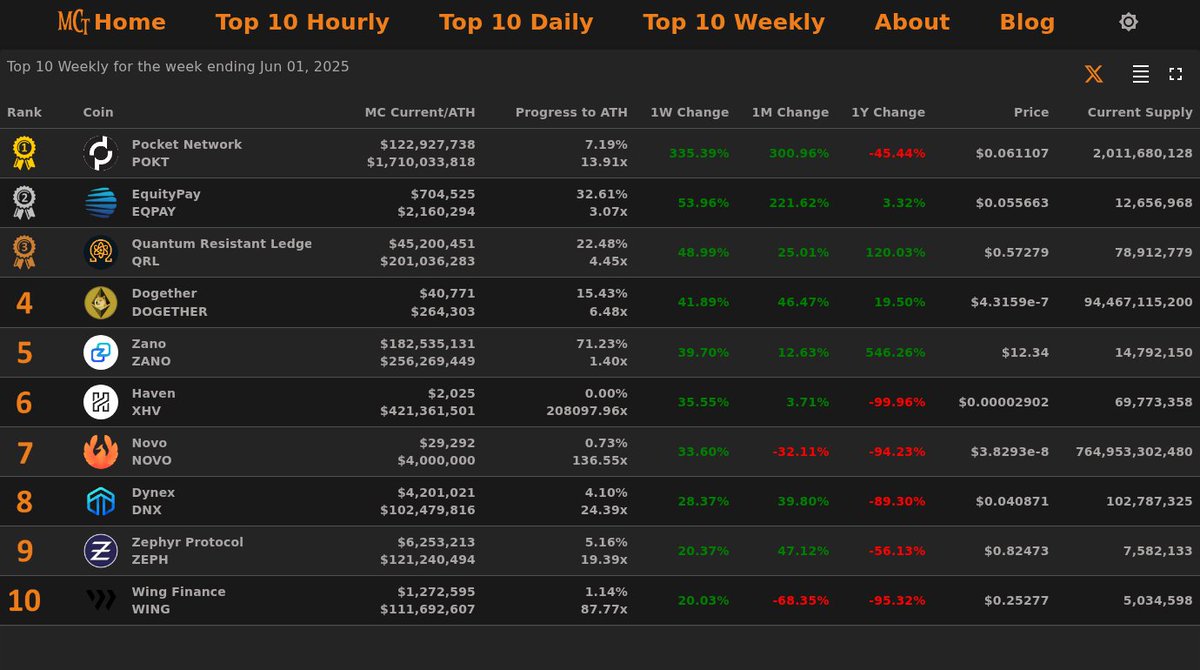The image size is (1200, 670).
Task: Click the $0.061107 POKT price
Action: pos(1012,153)
